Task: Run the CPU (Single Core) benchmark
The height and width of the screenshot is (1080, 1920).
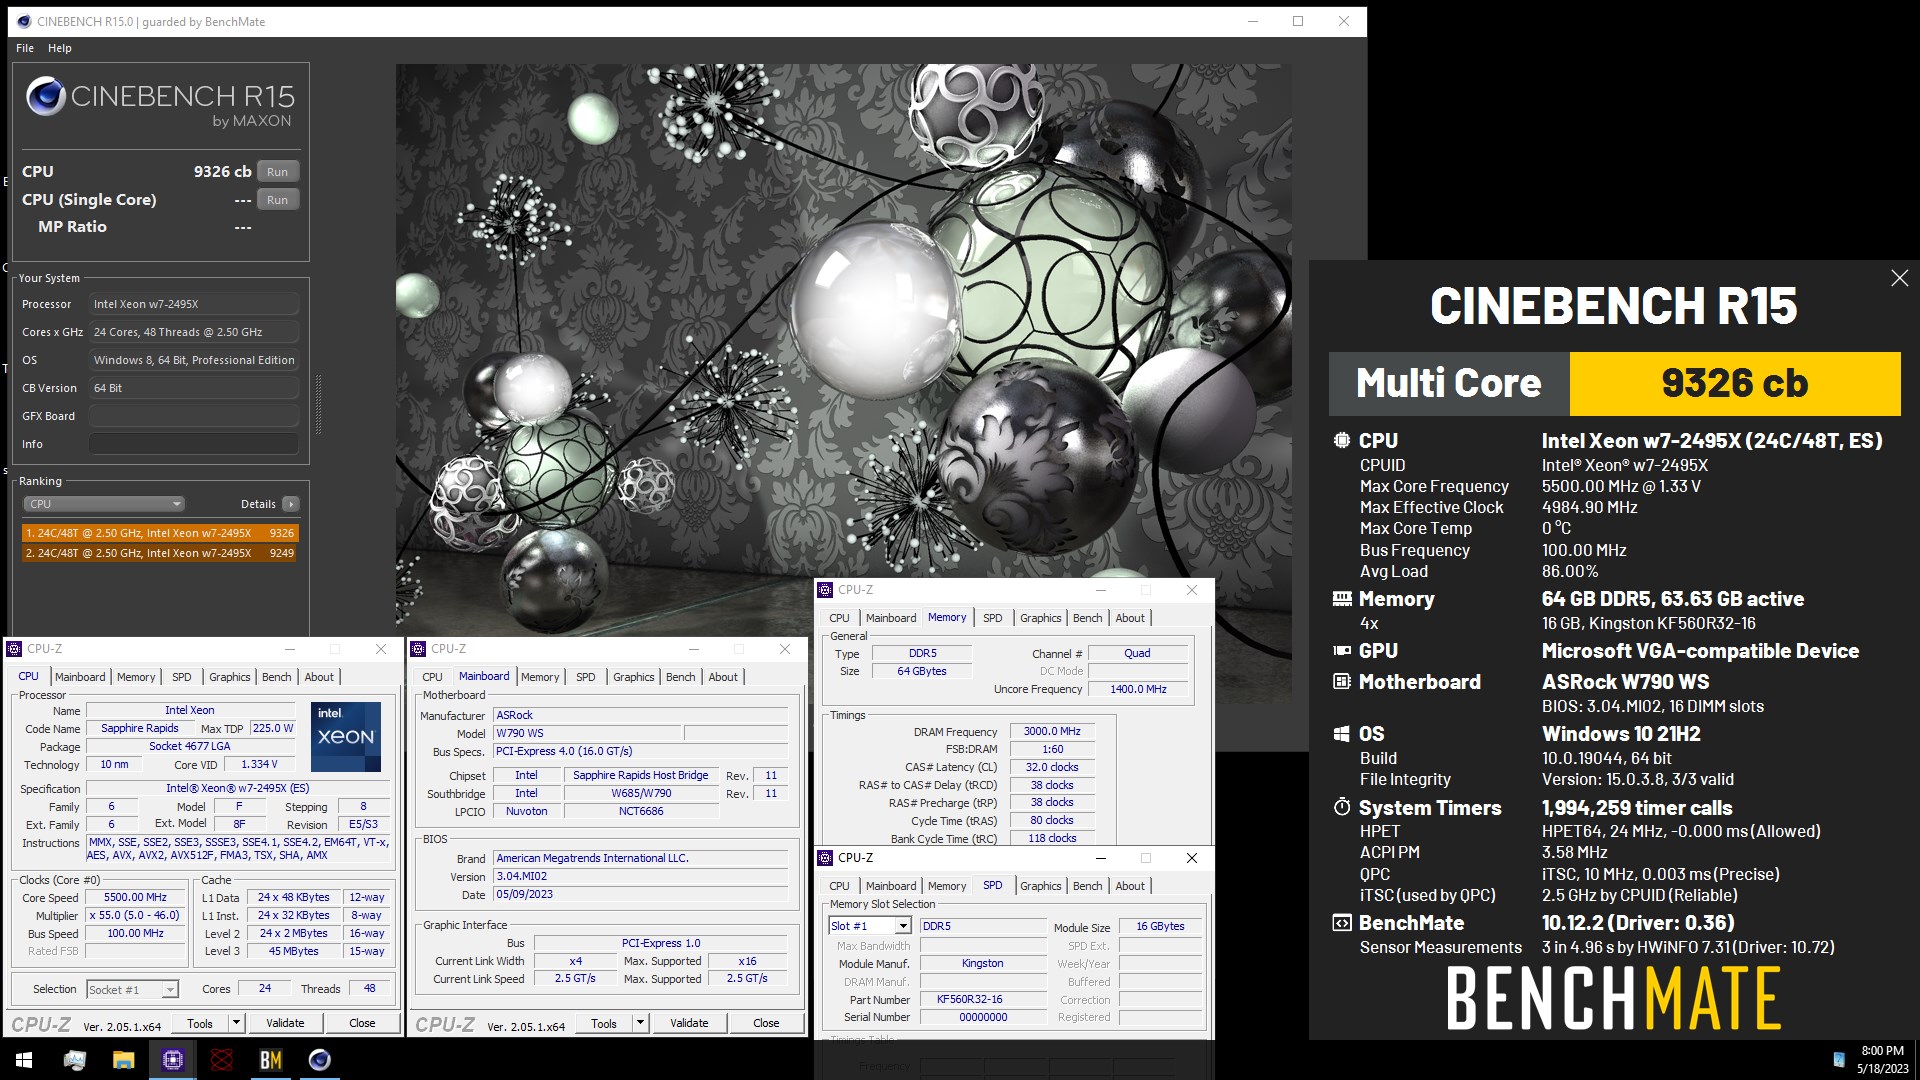Action: (278, 200)
